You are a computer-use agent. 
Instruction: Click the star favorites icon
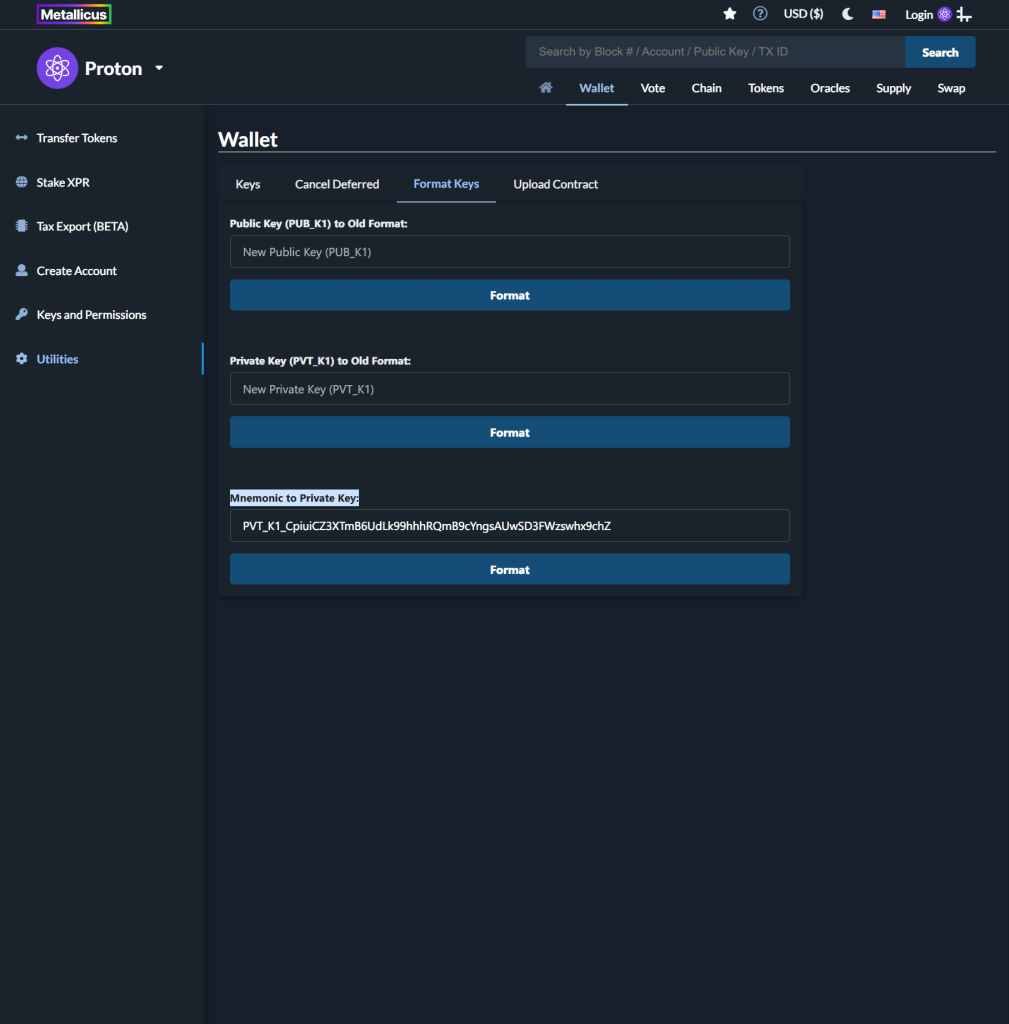pyautogui.click(x=729, y=14)
